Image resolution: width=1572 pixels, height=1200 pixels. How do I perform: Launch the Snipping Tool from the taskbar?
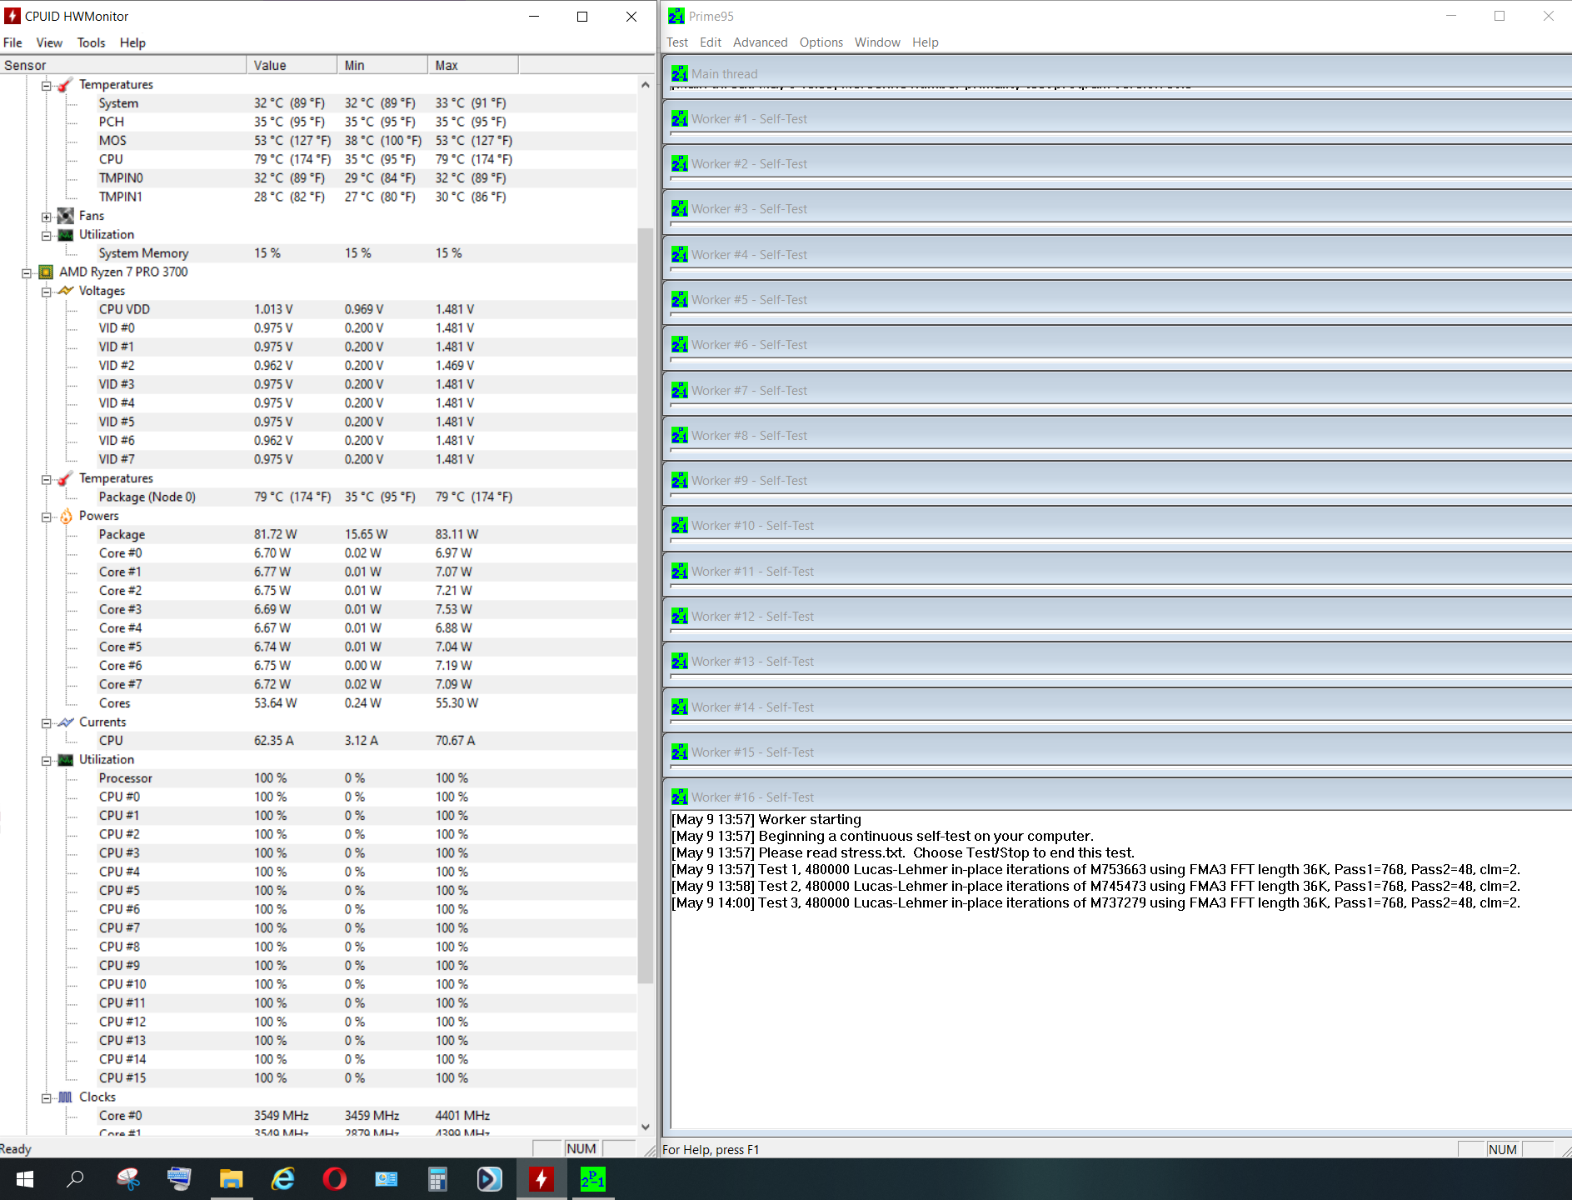[x=128, y=1179]
